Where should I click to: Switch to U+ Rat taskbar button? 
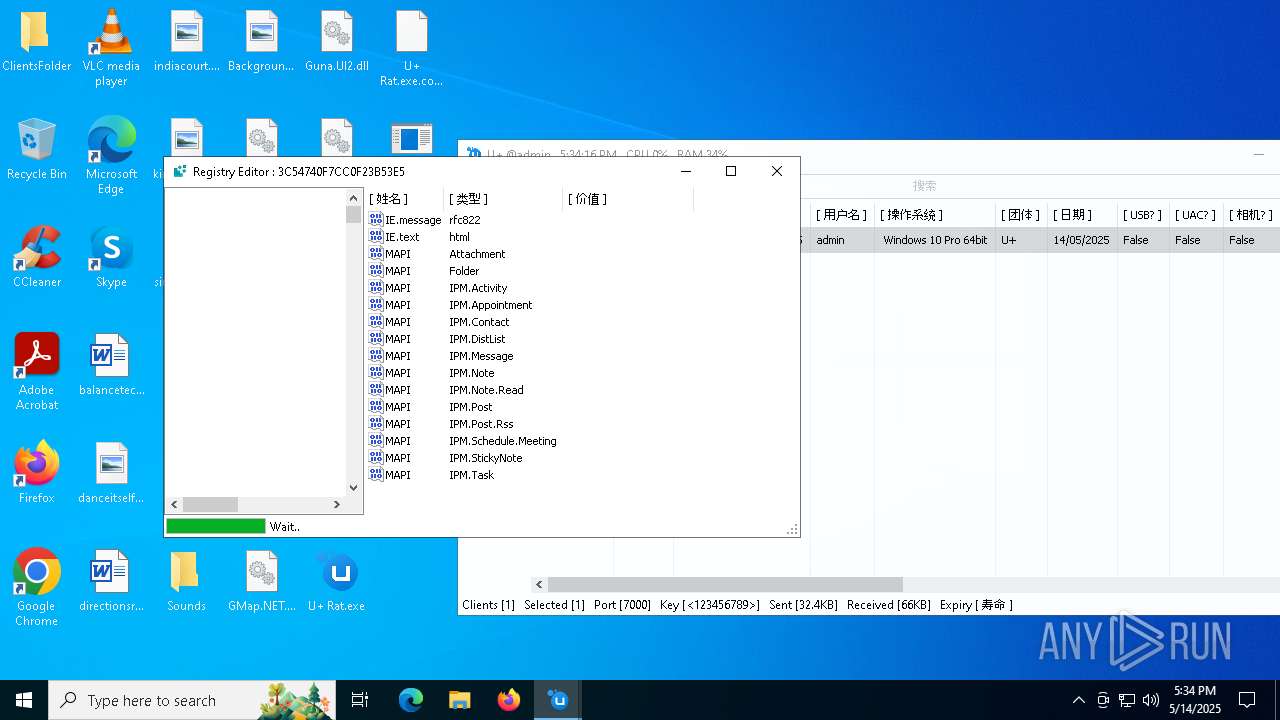click(x=558, y=700)
